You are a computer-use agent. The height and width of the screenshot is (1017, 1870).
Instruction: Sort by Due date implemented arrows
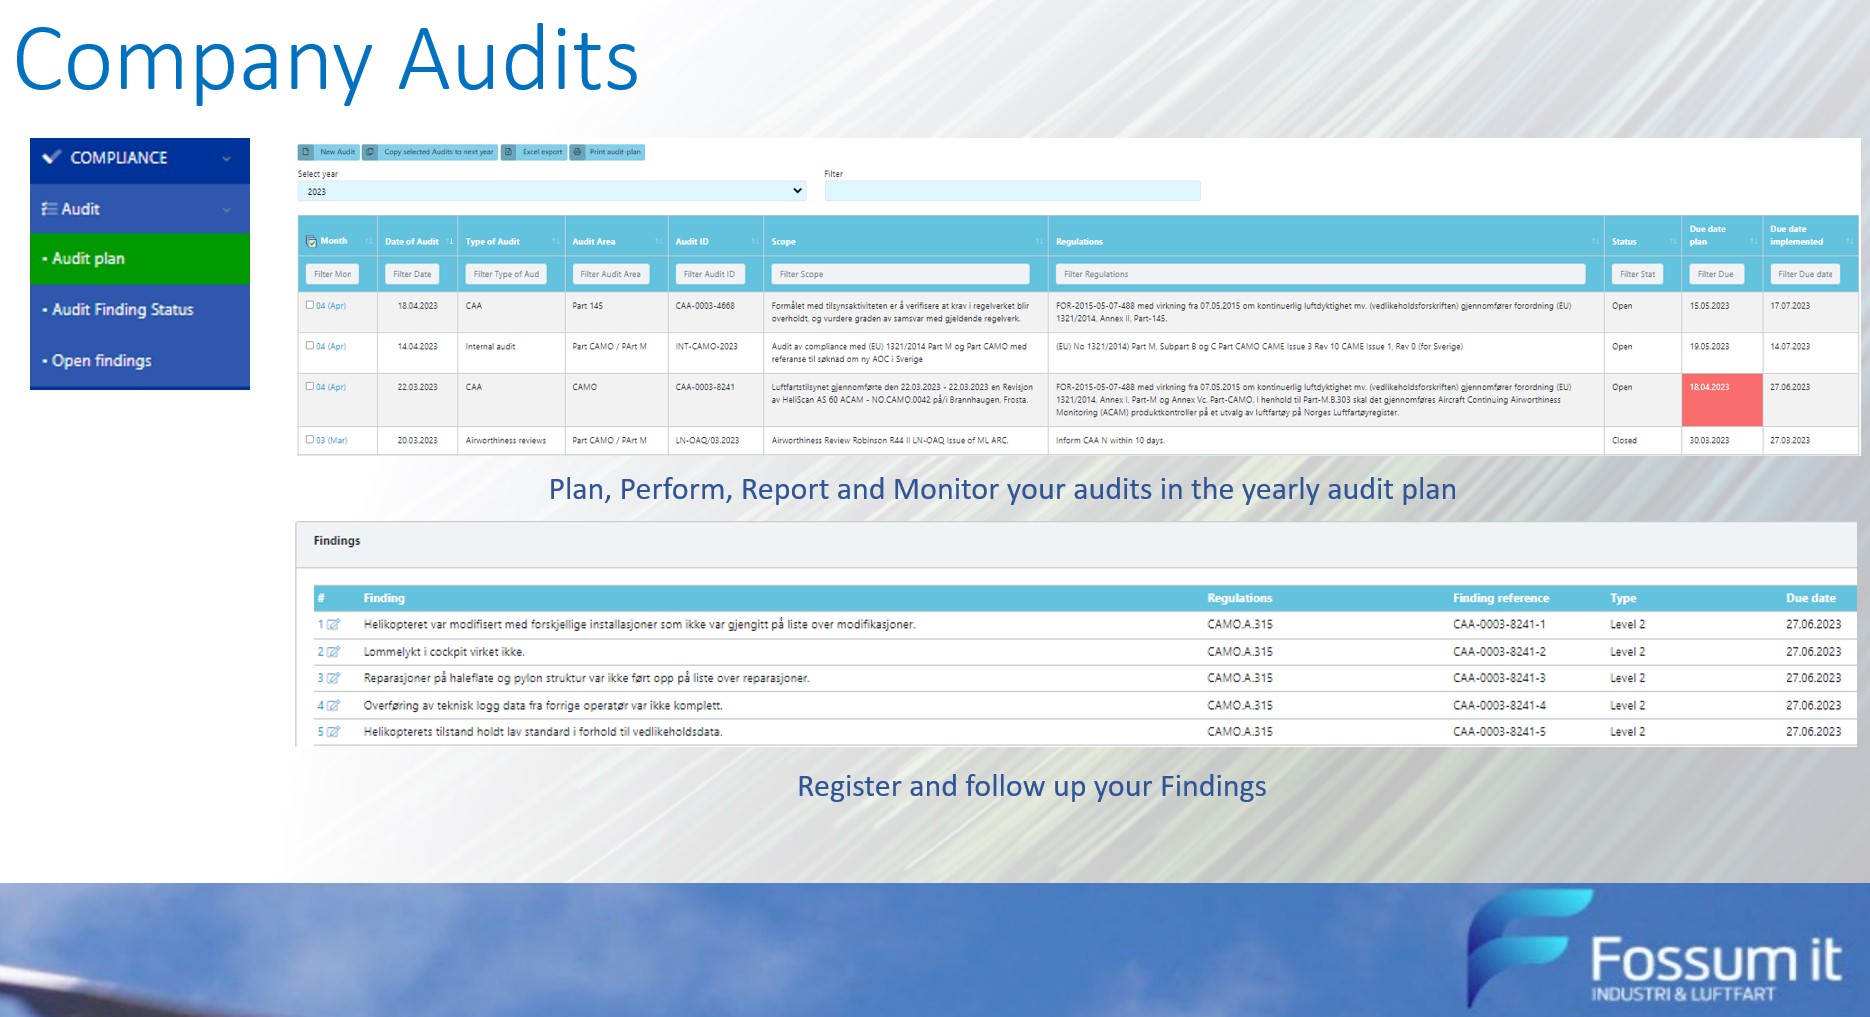click(1849, 241)
